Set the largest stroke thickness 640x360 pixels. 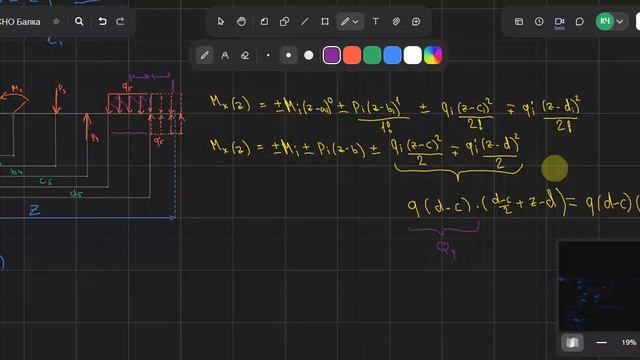point(309,55)
